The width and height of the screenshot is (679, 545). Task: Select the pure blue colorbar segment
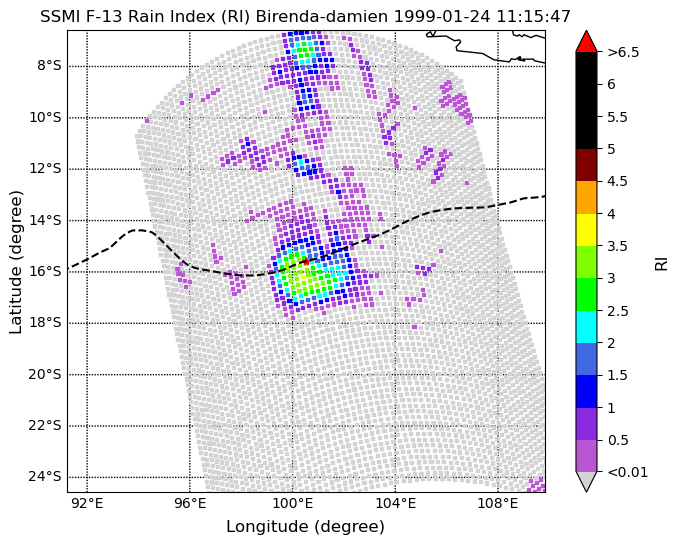click(x=586, y=392)
